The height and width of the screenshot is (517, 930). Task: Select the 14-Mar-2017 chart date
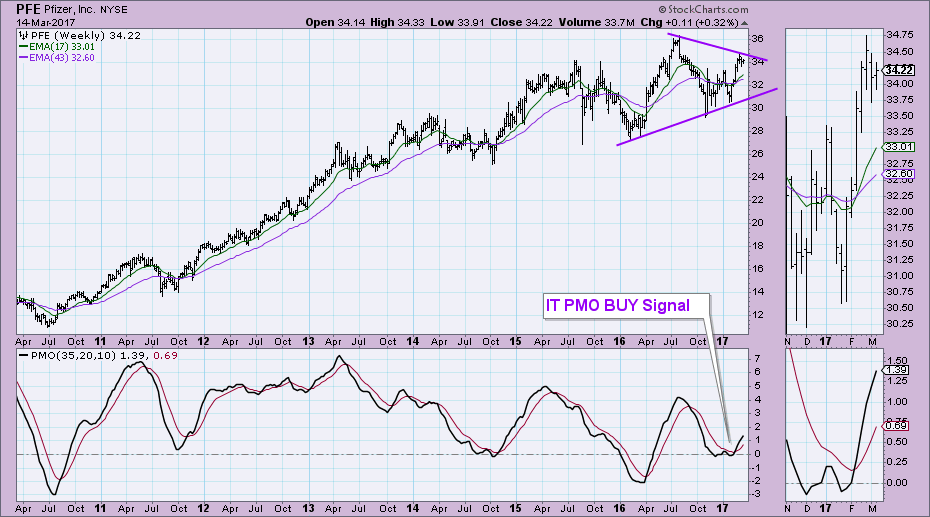click(46, 23)
